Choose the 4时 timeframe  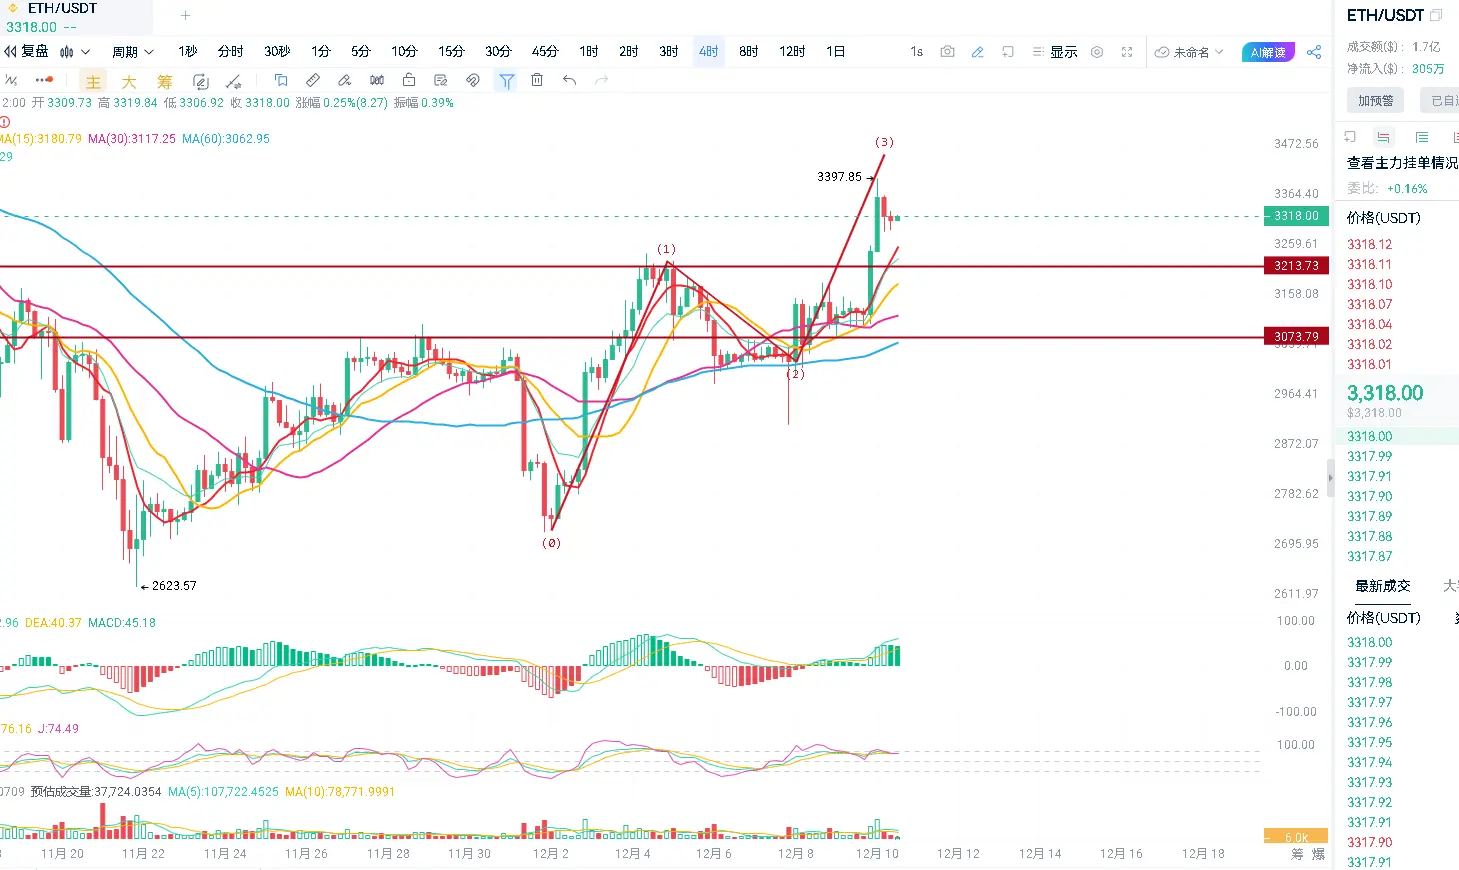tap(709, 52)
